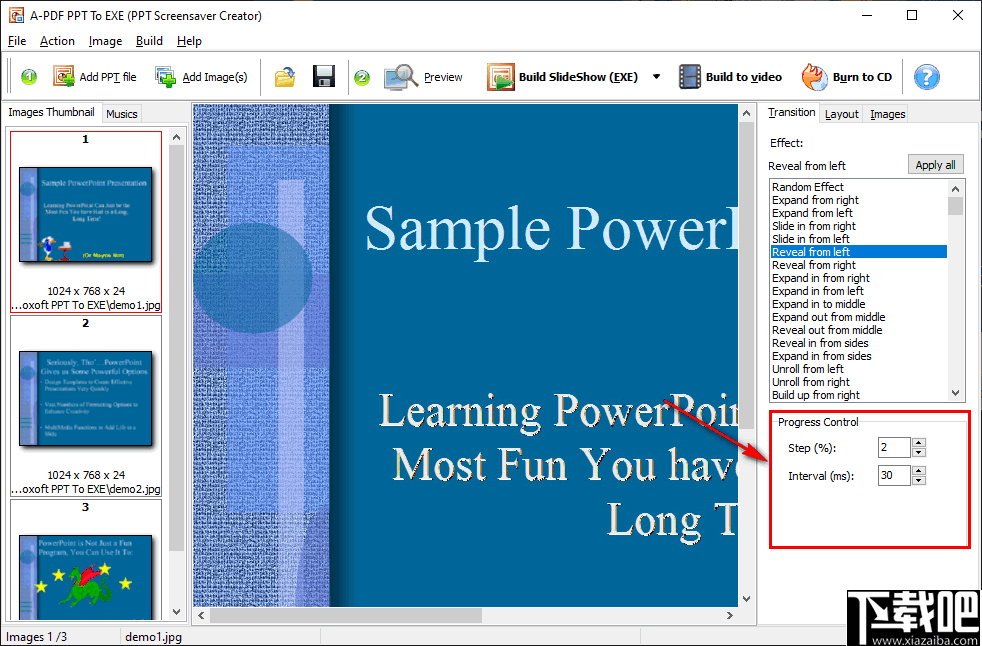This screenshot has width=982, height=646.
Task: Open the Musics tab
Action: (121, 113)
